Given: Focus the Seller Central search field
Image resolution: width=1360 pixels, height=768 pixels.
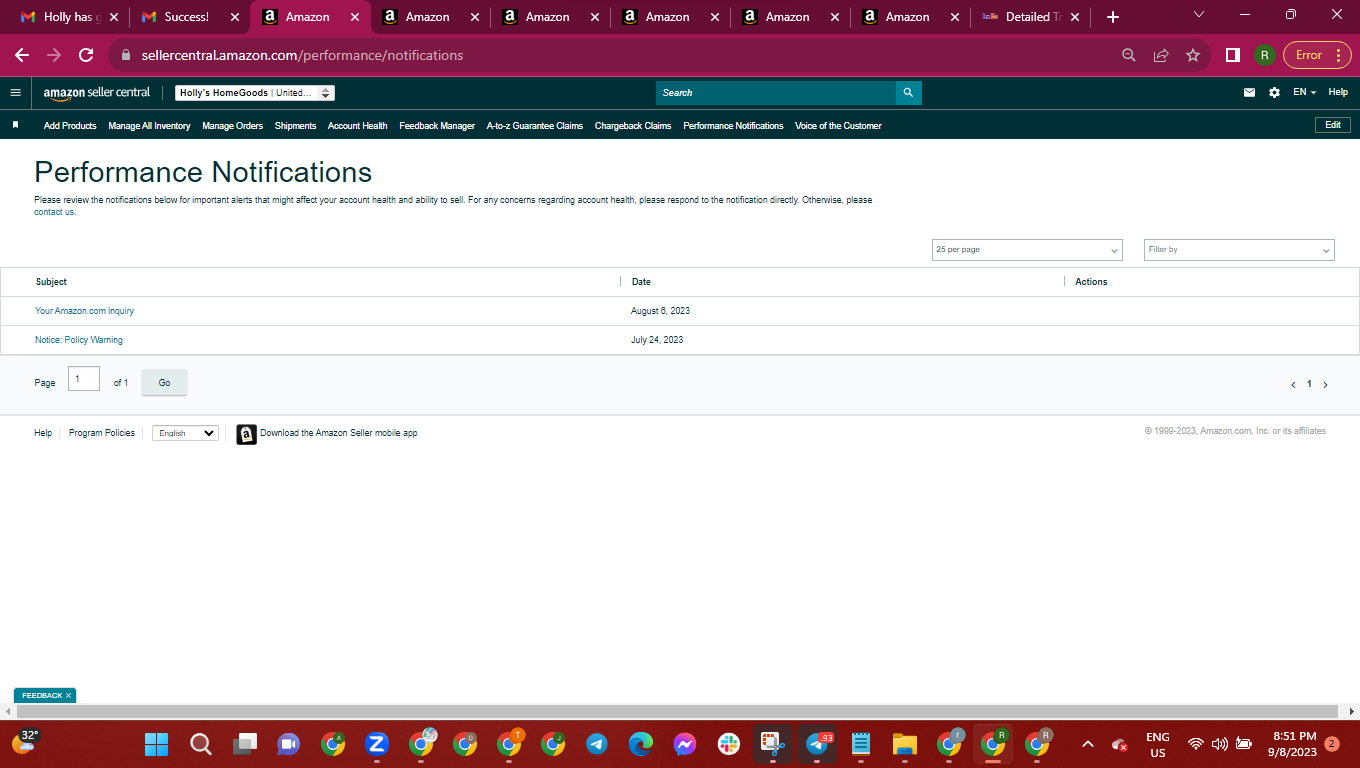Looking at the screenshot, I should (x=776, y=93).
